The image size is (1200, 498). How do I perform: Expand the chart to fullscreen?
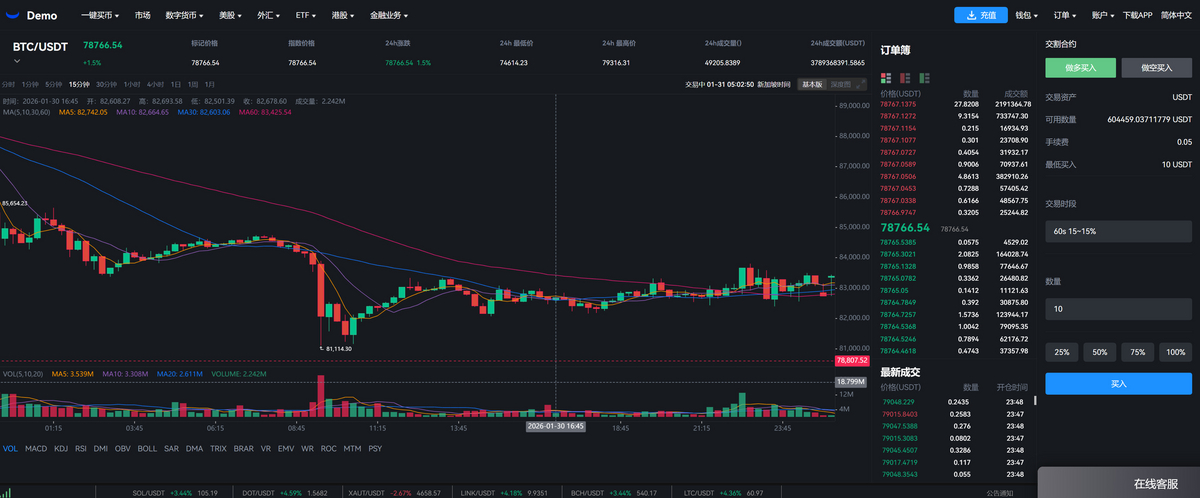point(861,84)
